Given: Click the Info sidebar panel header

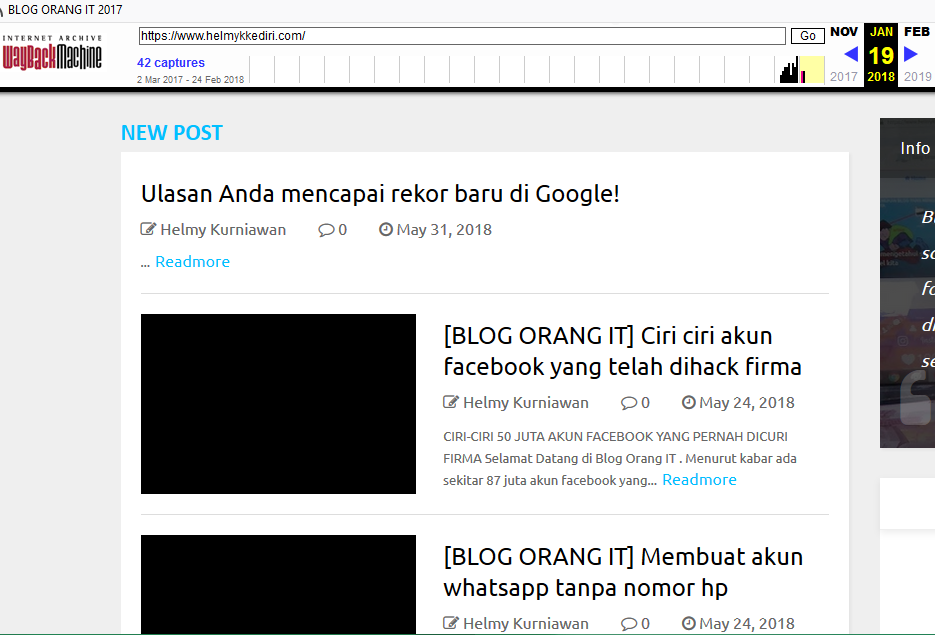Looking at the screenshot, I should (915, 148).
